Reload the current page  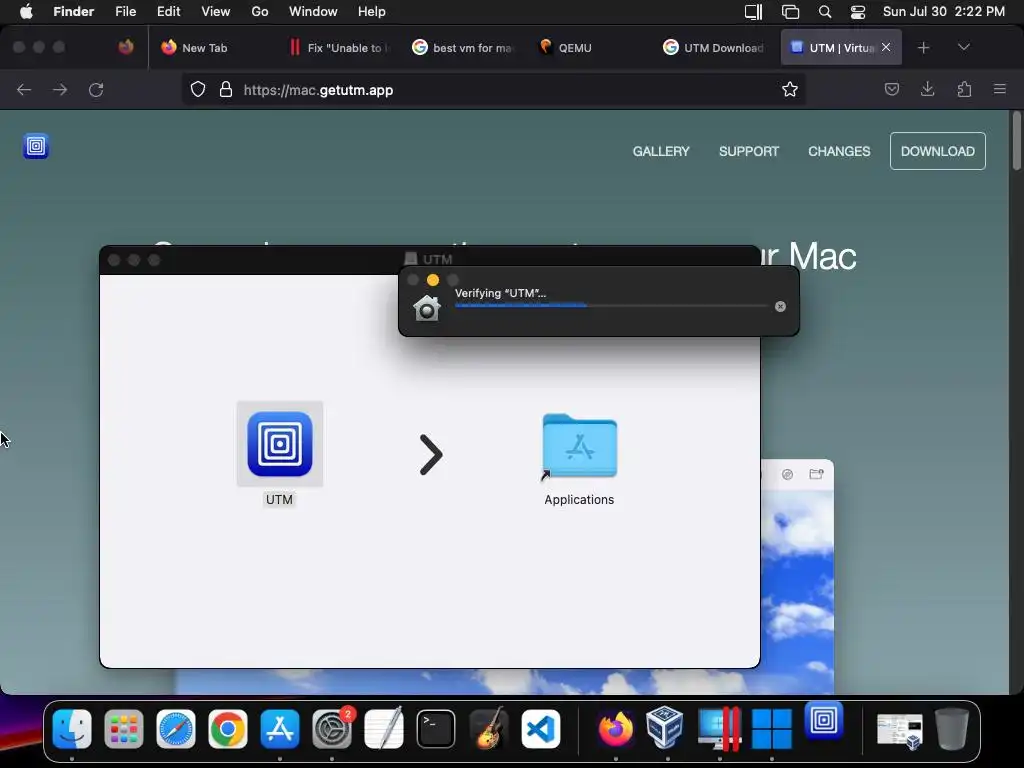click(x=96, y=89)
